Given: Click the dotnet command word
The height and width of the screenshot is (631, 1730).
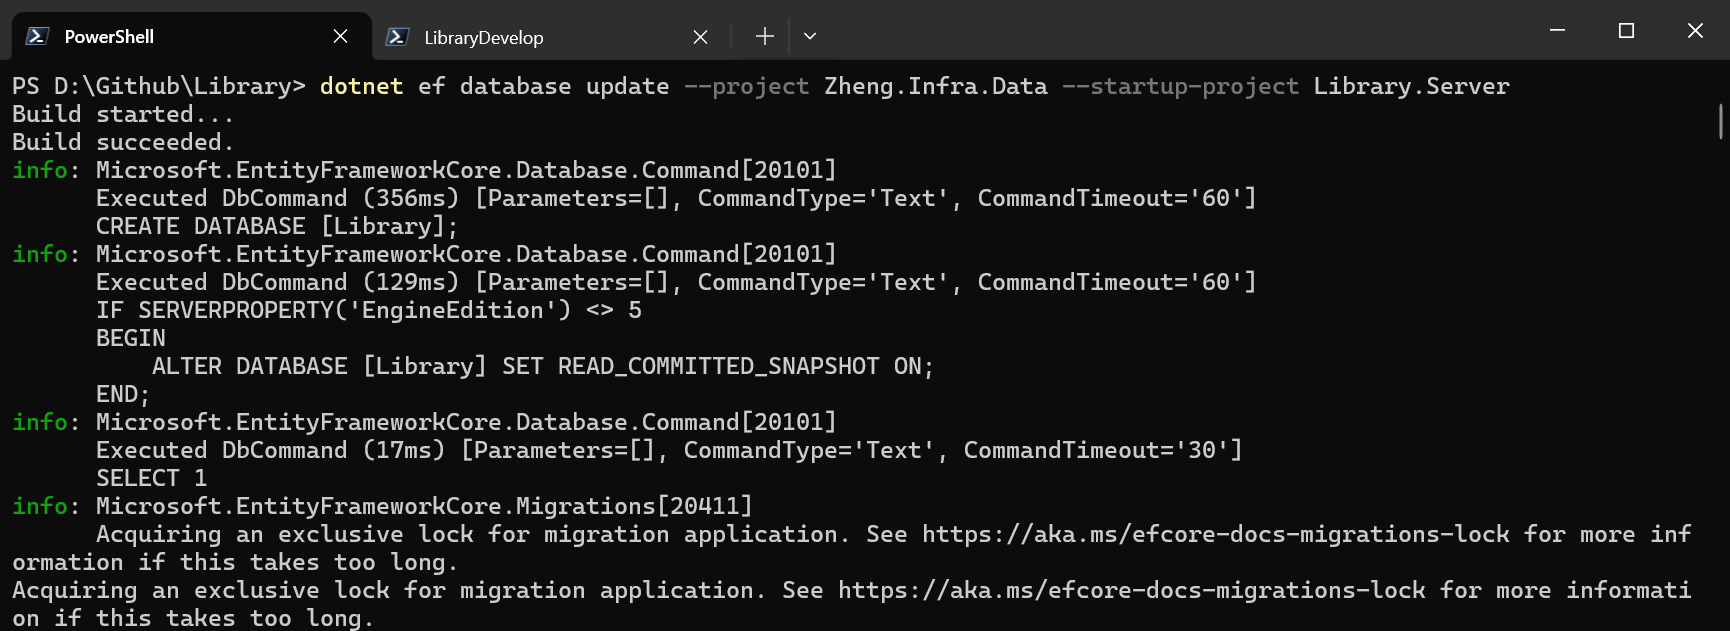Looking at the screenshot, I should coord(361,87).
